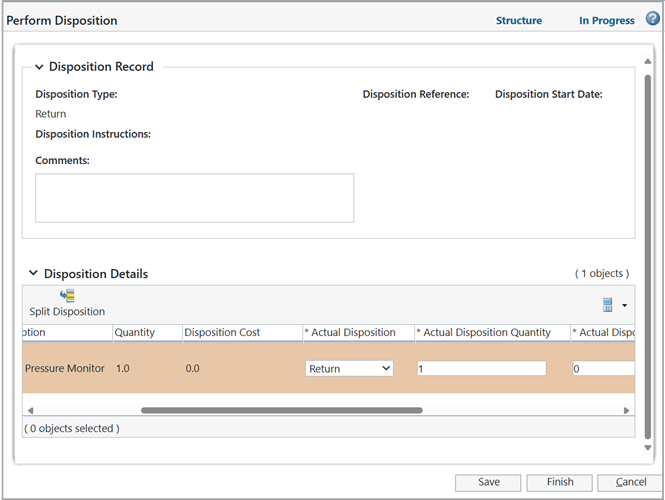The width and height of the screenshot is (665, 500).
Task: Open the Structure link
Action: pos(519,20)
